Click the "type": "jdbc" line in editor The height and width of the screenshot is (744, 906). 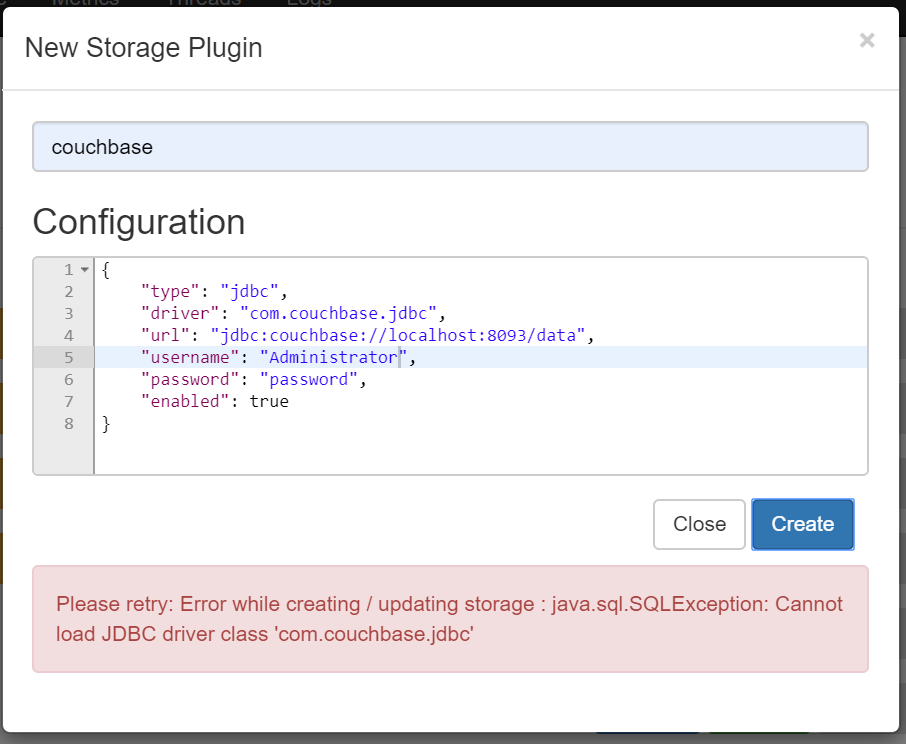(x=214, y=291)
